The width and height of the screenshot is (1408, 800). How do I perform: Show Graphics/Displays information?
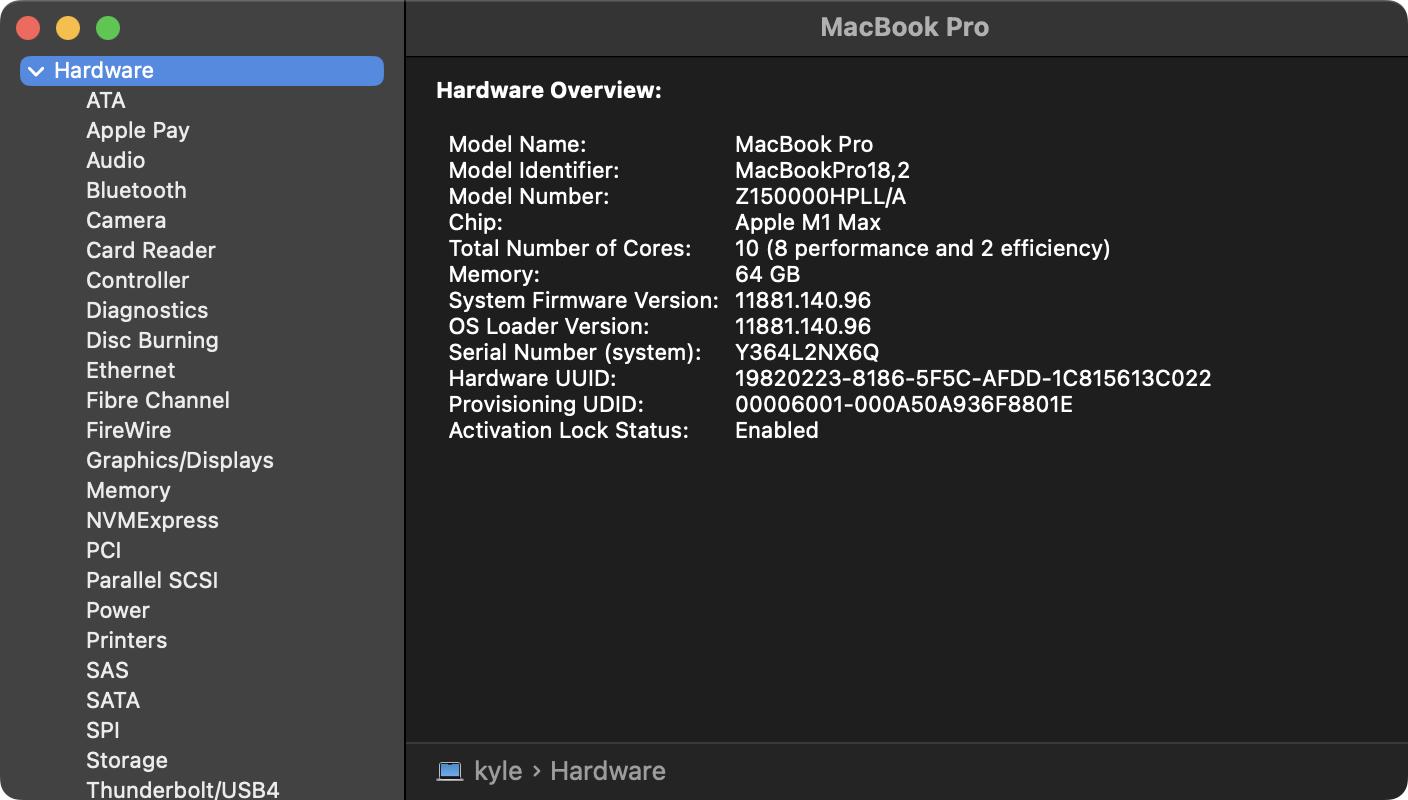click(x=180, y=461)
